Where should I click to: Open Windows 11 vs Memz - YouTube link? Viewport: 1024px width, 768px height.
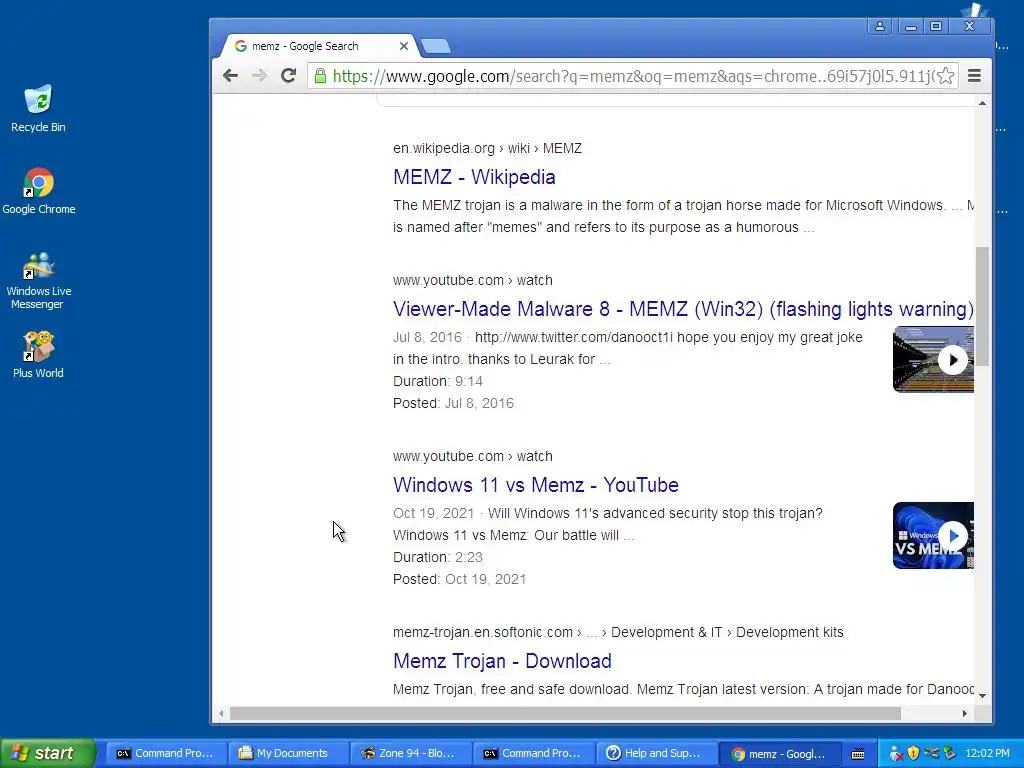pos(536,485)
